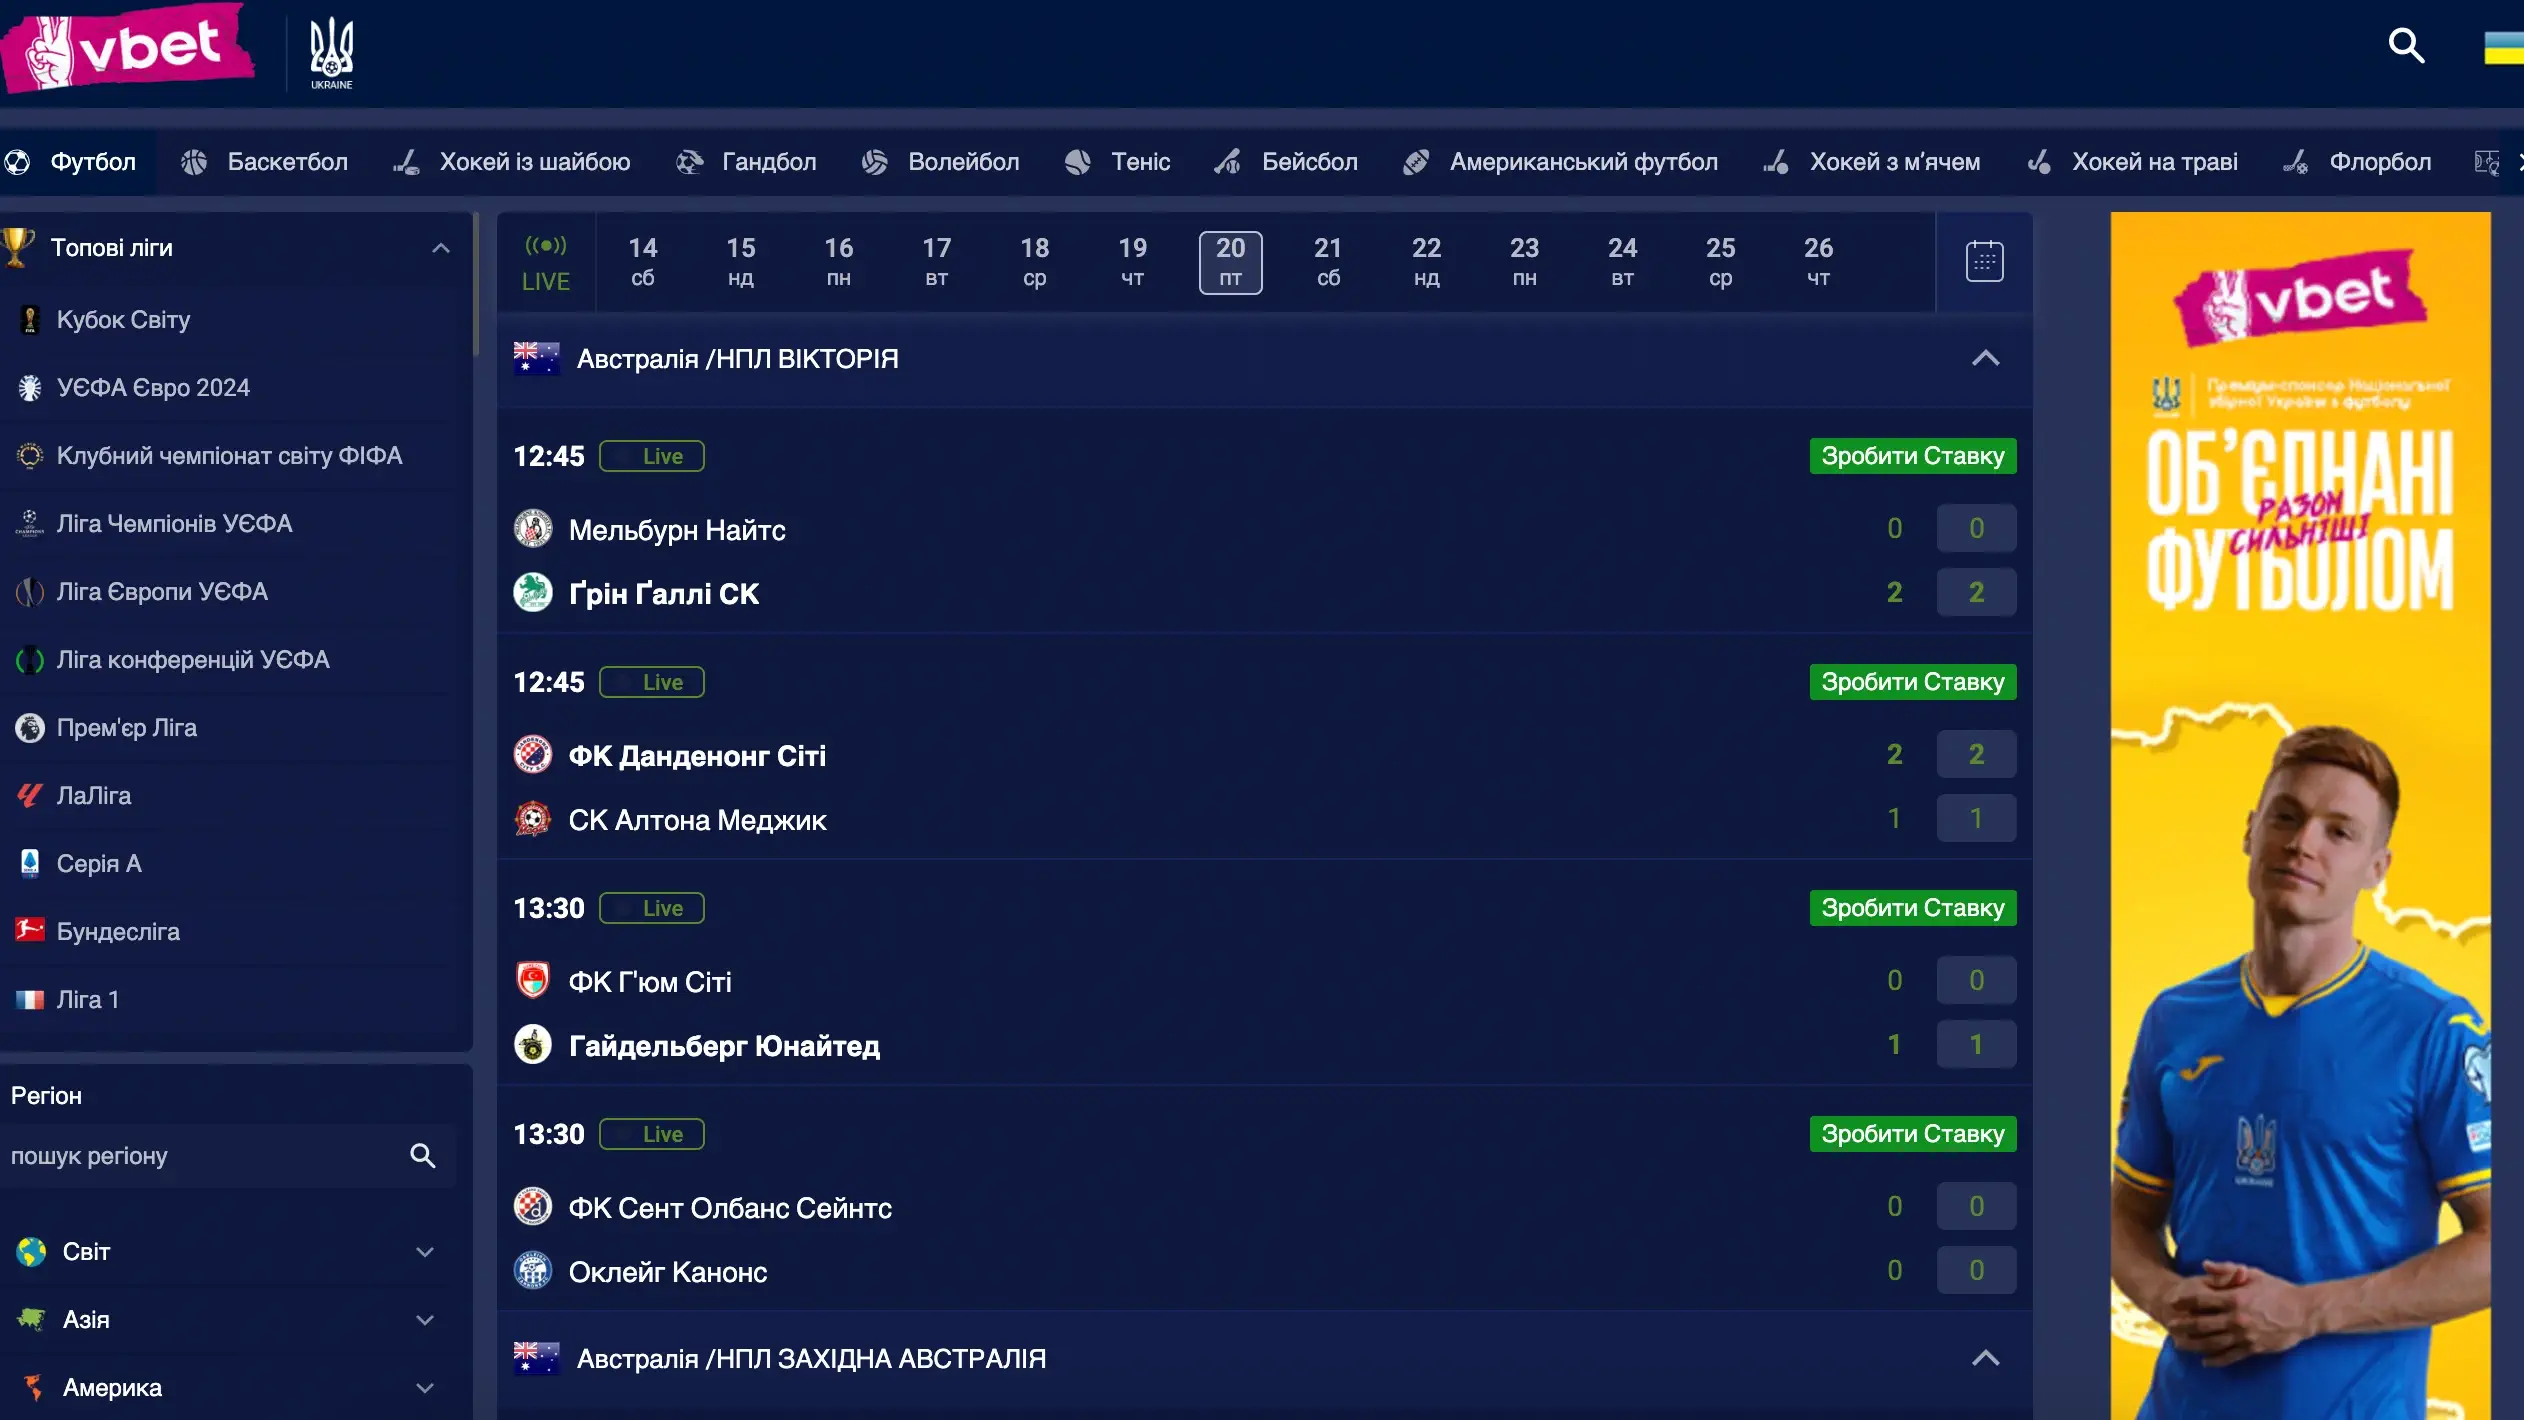
Task: Click Зробити Ставку for the Данденонг Сіті match
Action: pyautogui.click(x=1912, y=681)
